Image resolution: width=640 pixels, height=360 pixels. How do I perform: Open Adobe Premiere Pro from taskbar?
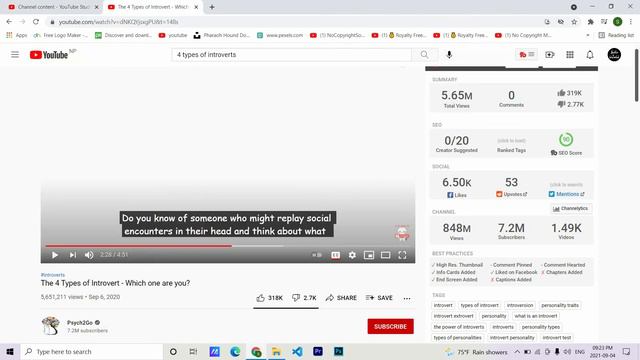[x=318, y=351]
